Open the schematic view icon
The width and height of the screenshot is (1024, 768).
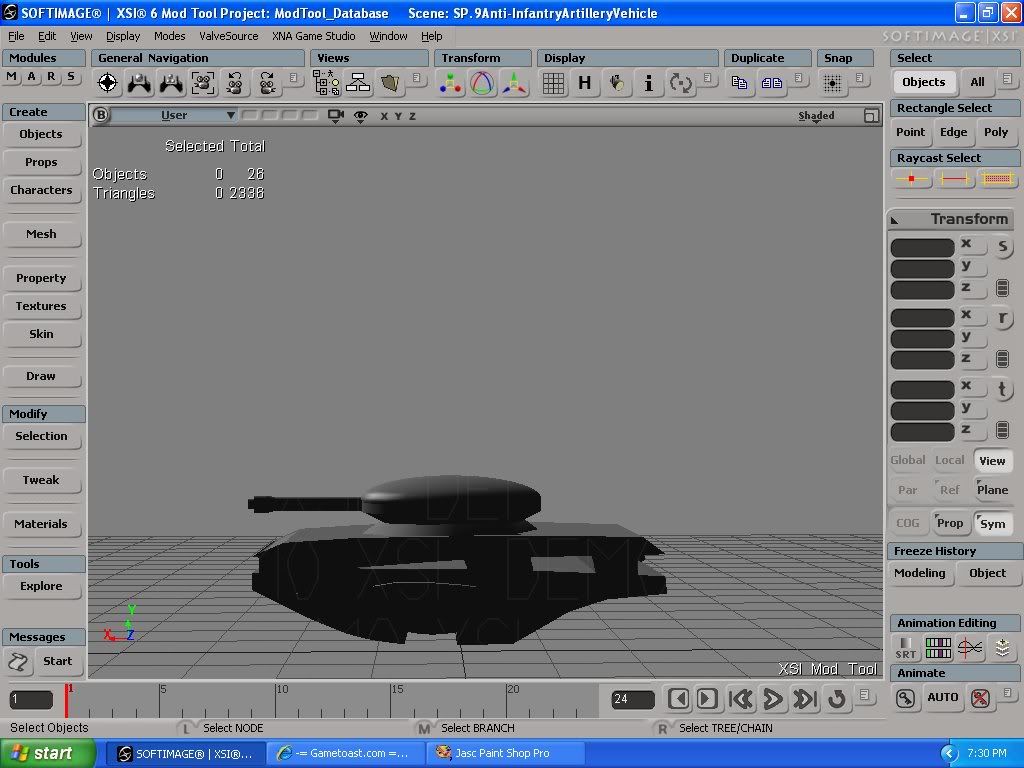coord(358,82)
